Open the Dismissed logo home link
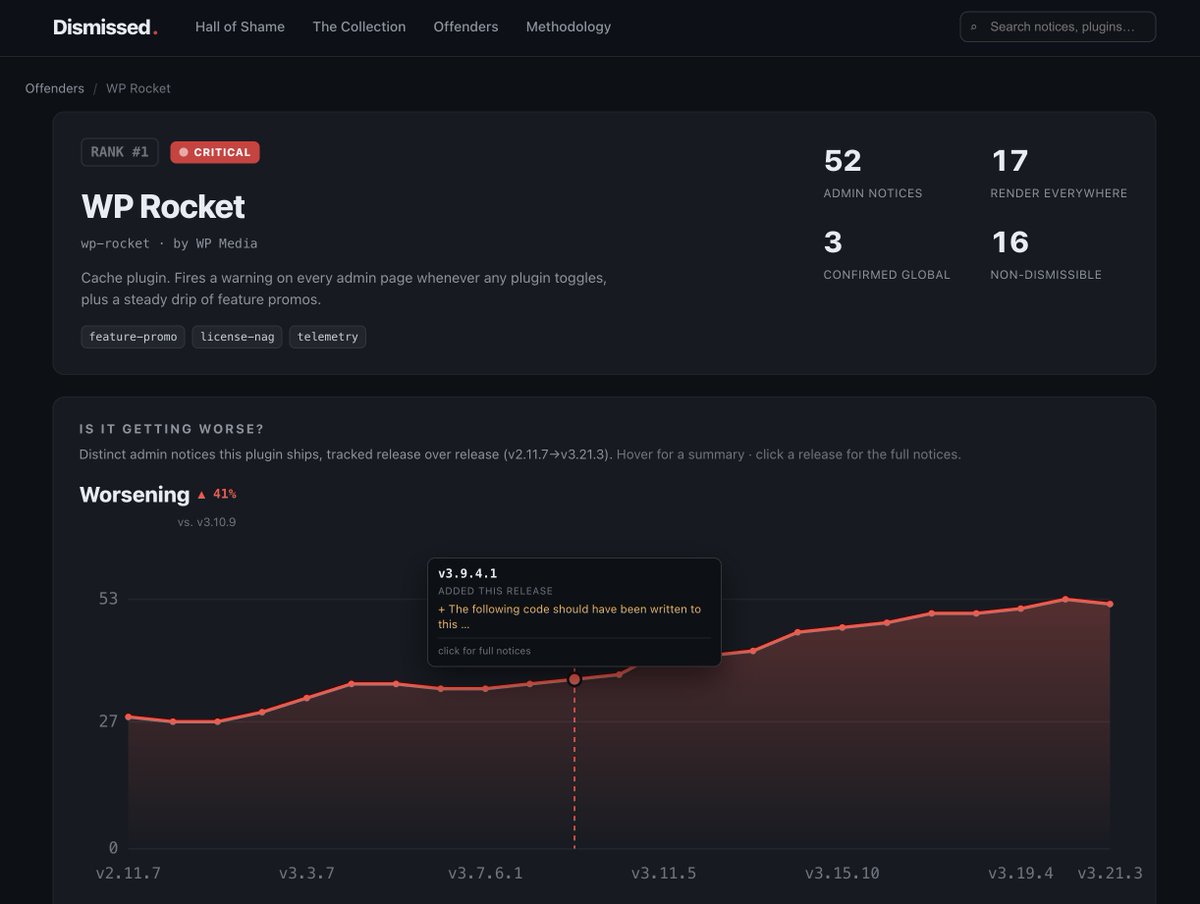1200x904 pixels. (x=105, y=27)
